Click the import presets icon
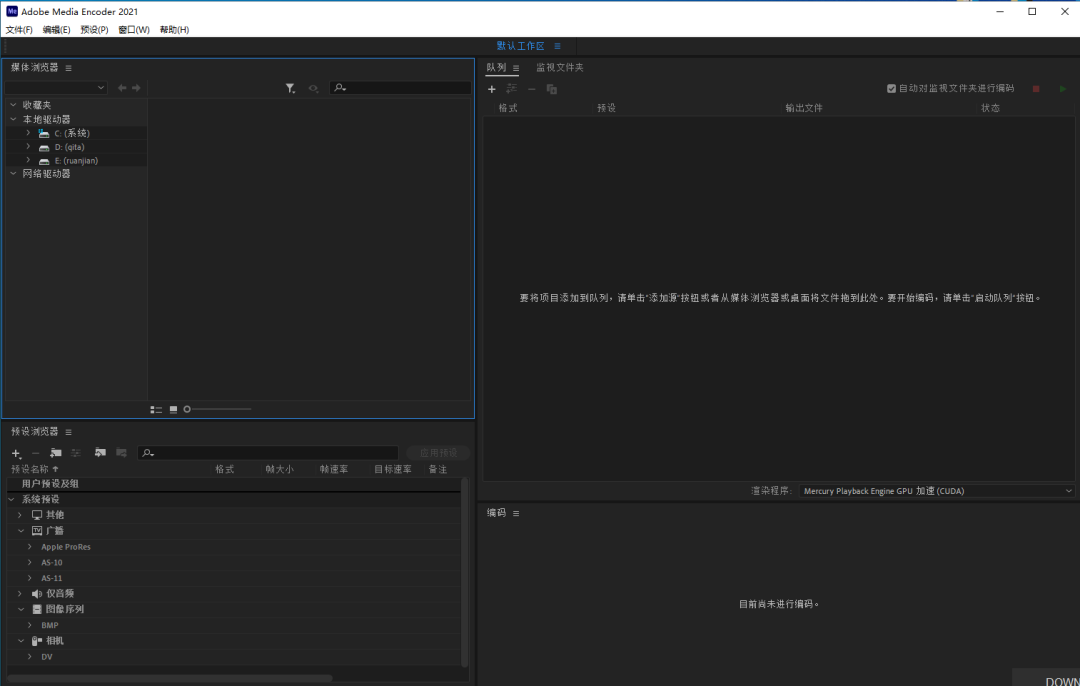The height and width of the screenshot is (686, 1080). click(101, 453)
